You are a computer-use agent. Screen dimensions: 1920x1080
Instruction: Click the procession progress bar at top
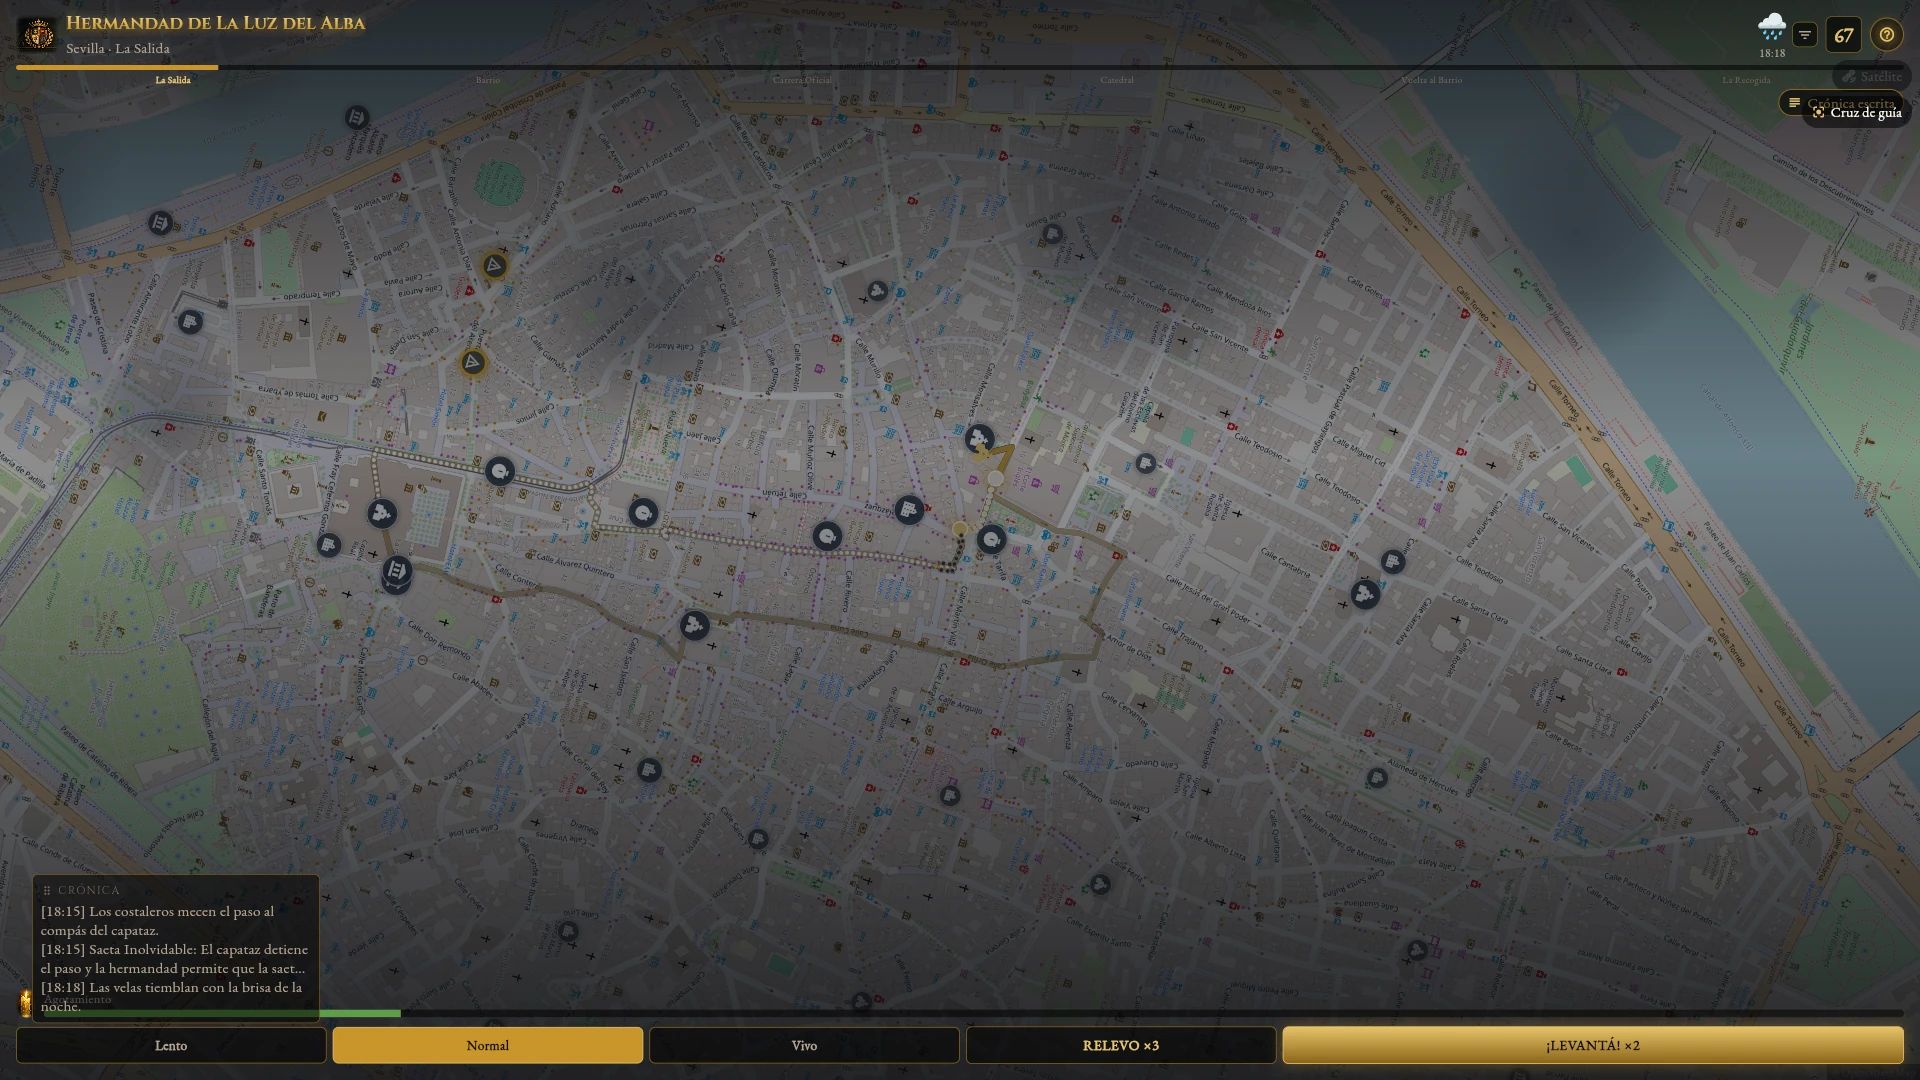(960, 67)
